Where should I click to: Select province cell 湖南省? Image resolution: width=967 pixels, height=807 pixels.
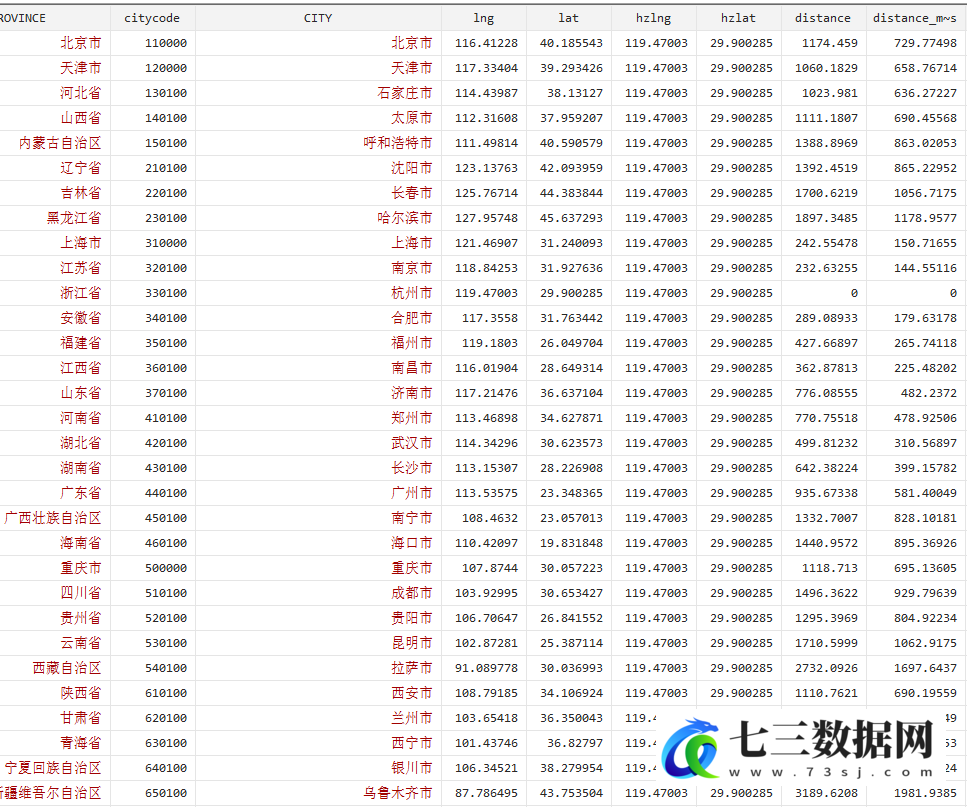(81, 468)
